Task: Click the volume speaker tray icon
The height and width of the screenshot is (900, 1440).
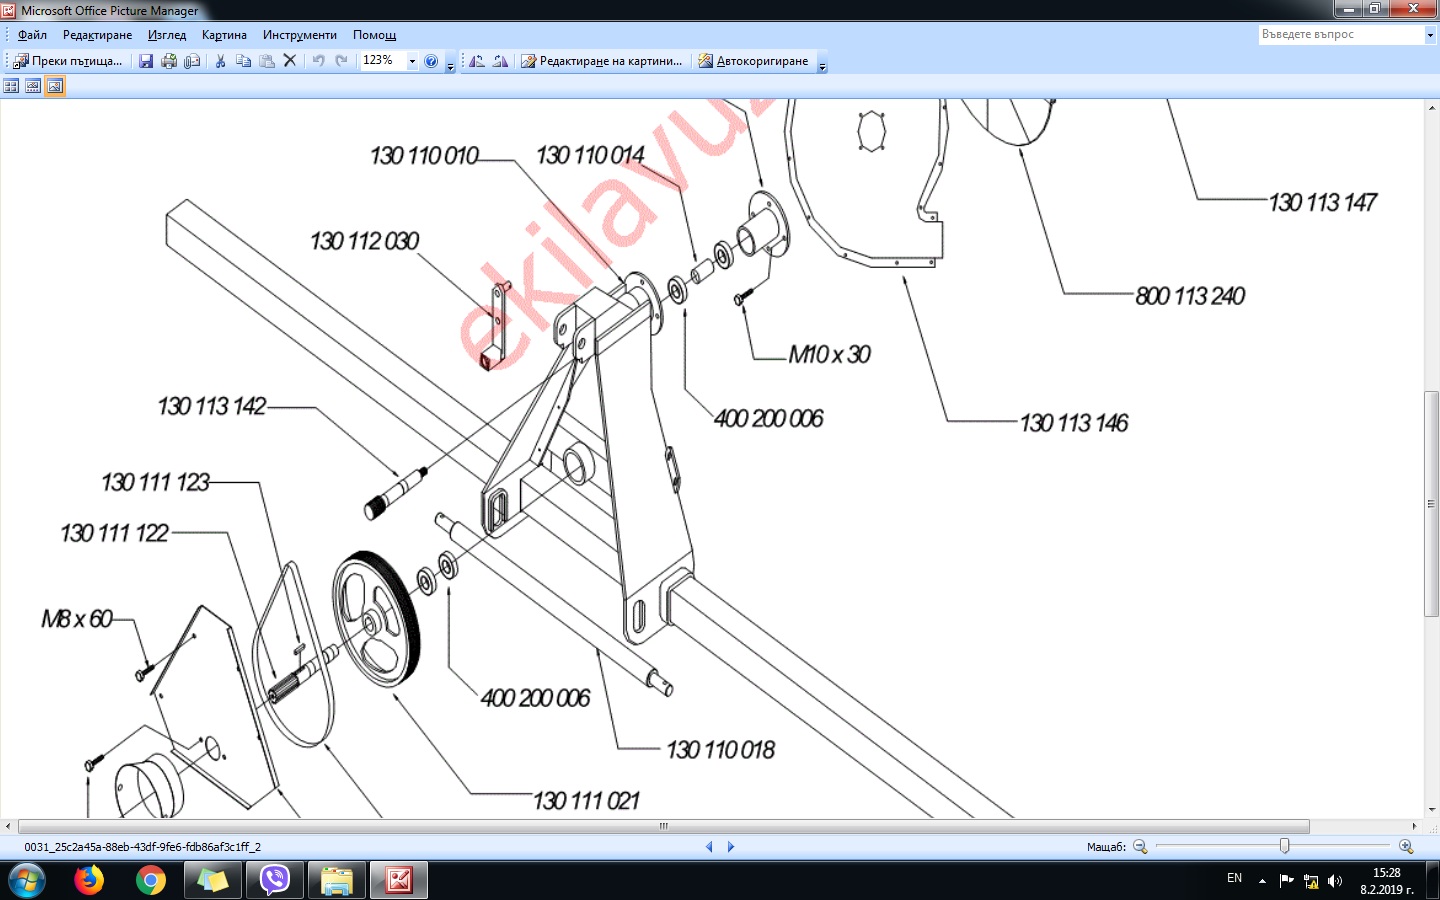Action: pyautogui.click(x=1335, y=881)
